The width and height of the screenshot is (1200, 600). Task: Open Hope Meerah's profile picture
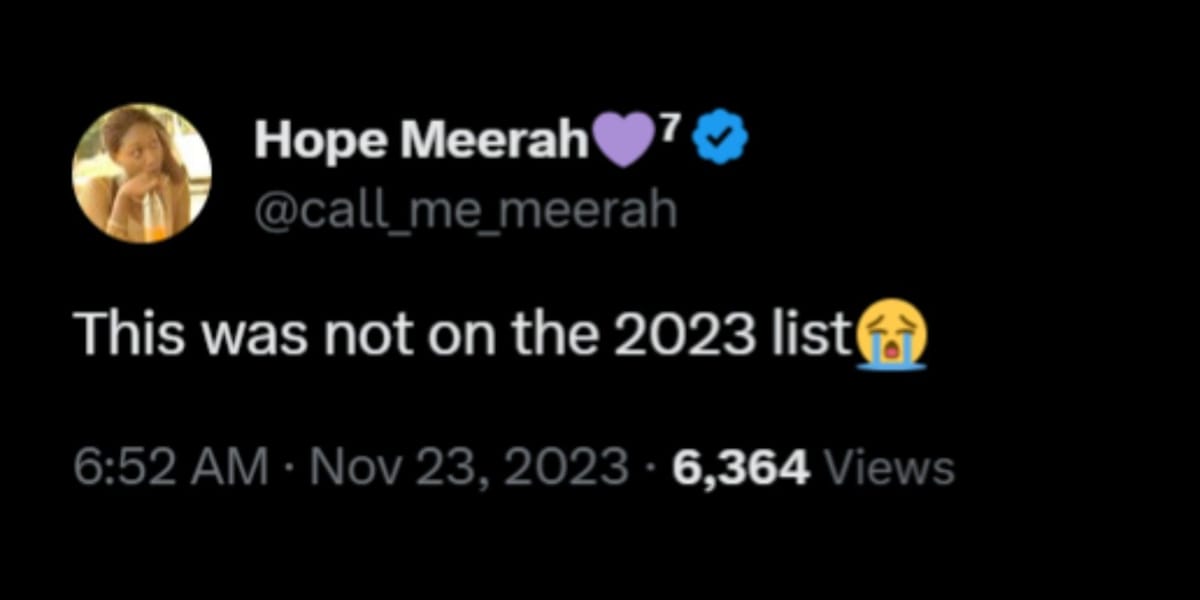pos(141,173)
